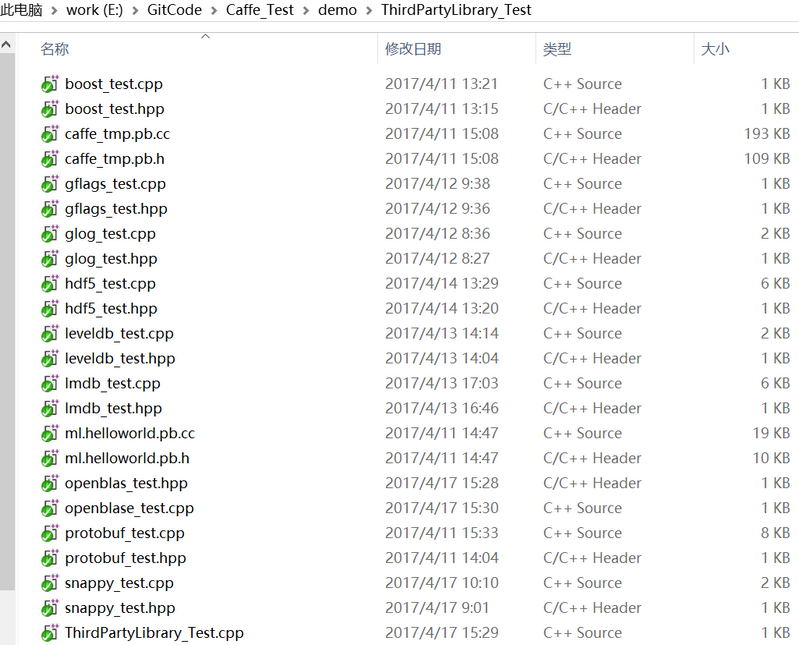This screenshot has width=799, height=645.
Task: Select the file name openblase_test.cpp
Action: [x=129, y=508]
